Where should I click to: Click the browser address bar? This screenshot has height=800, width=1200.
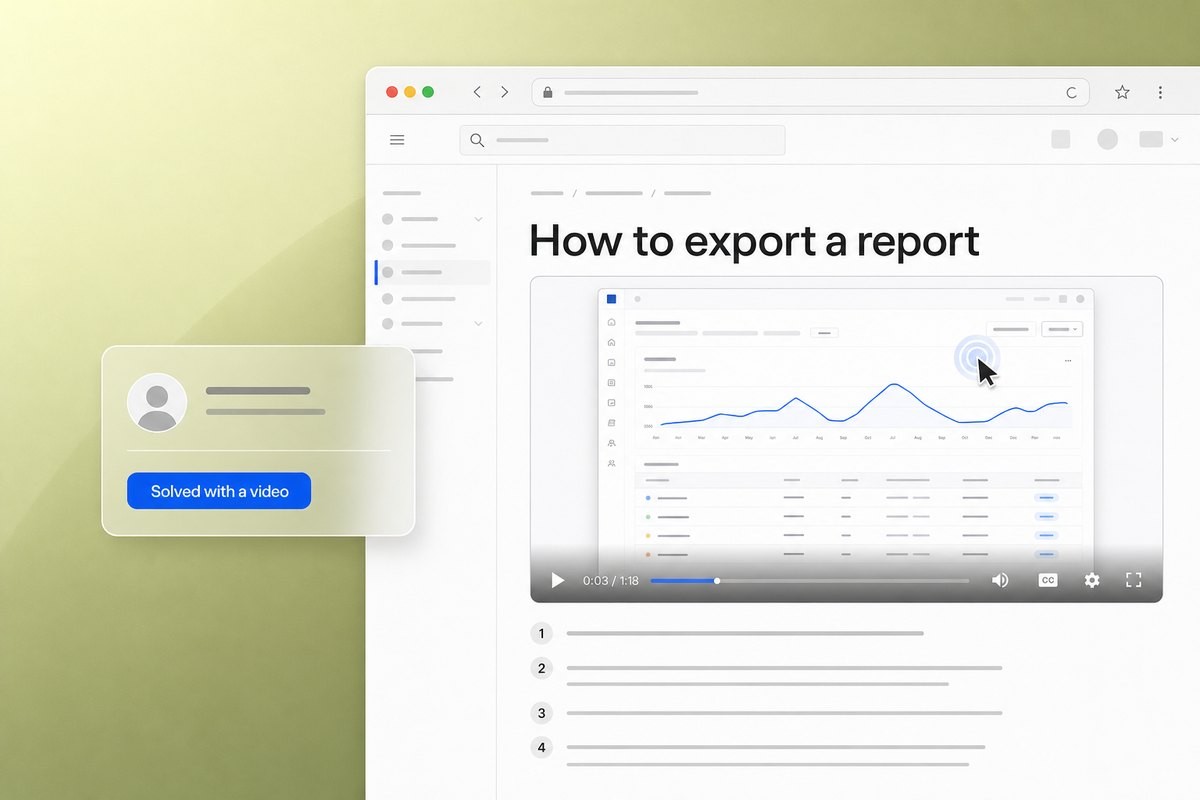pyautogui.click(x=811, y=92)
